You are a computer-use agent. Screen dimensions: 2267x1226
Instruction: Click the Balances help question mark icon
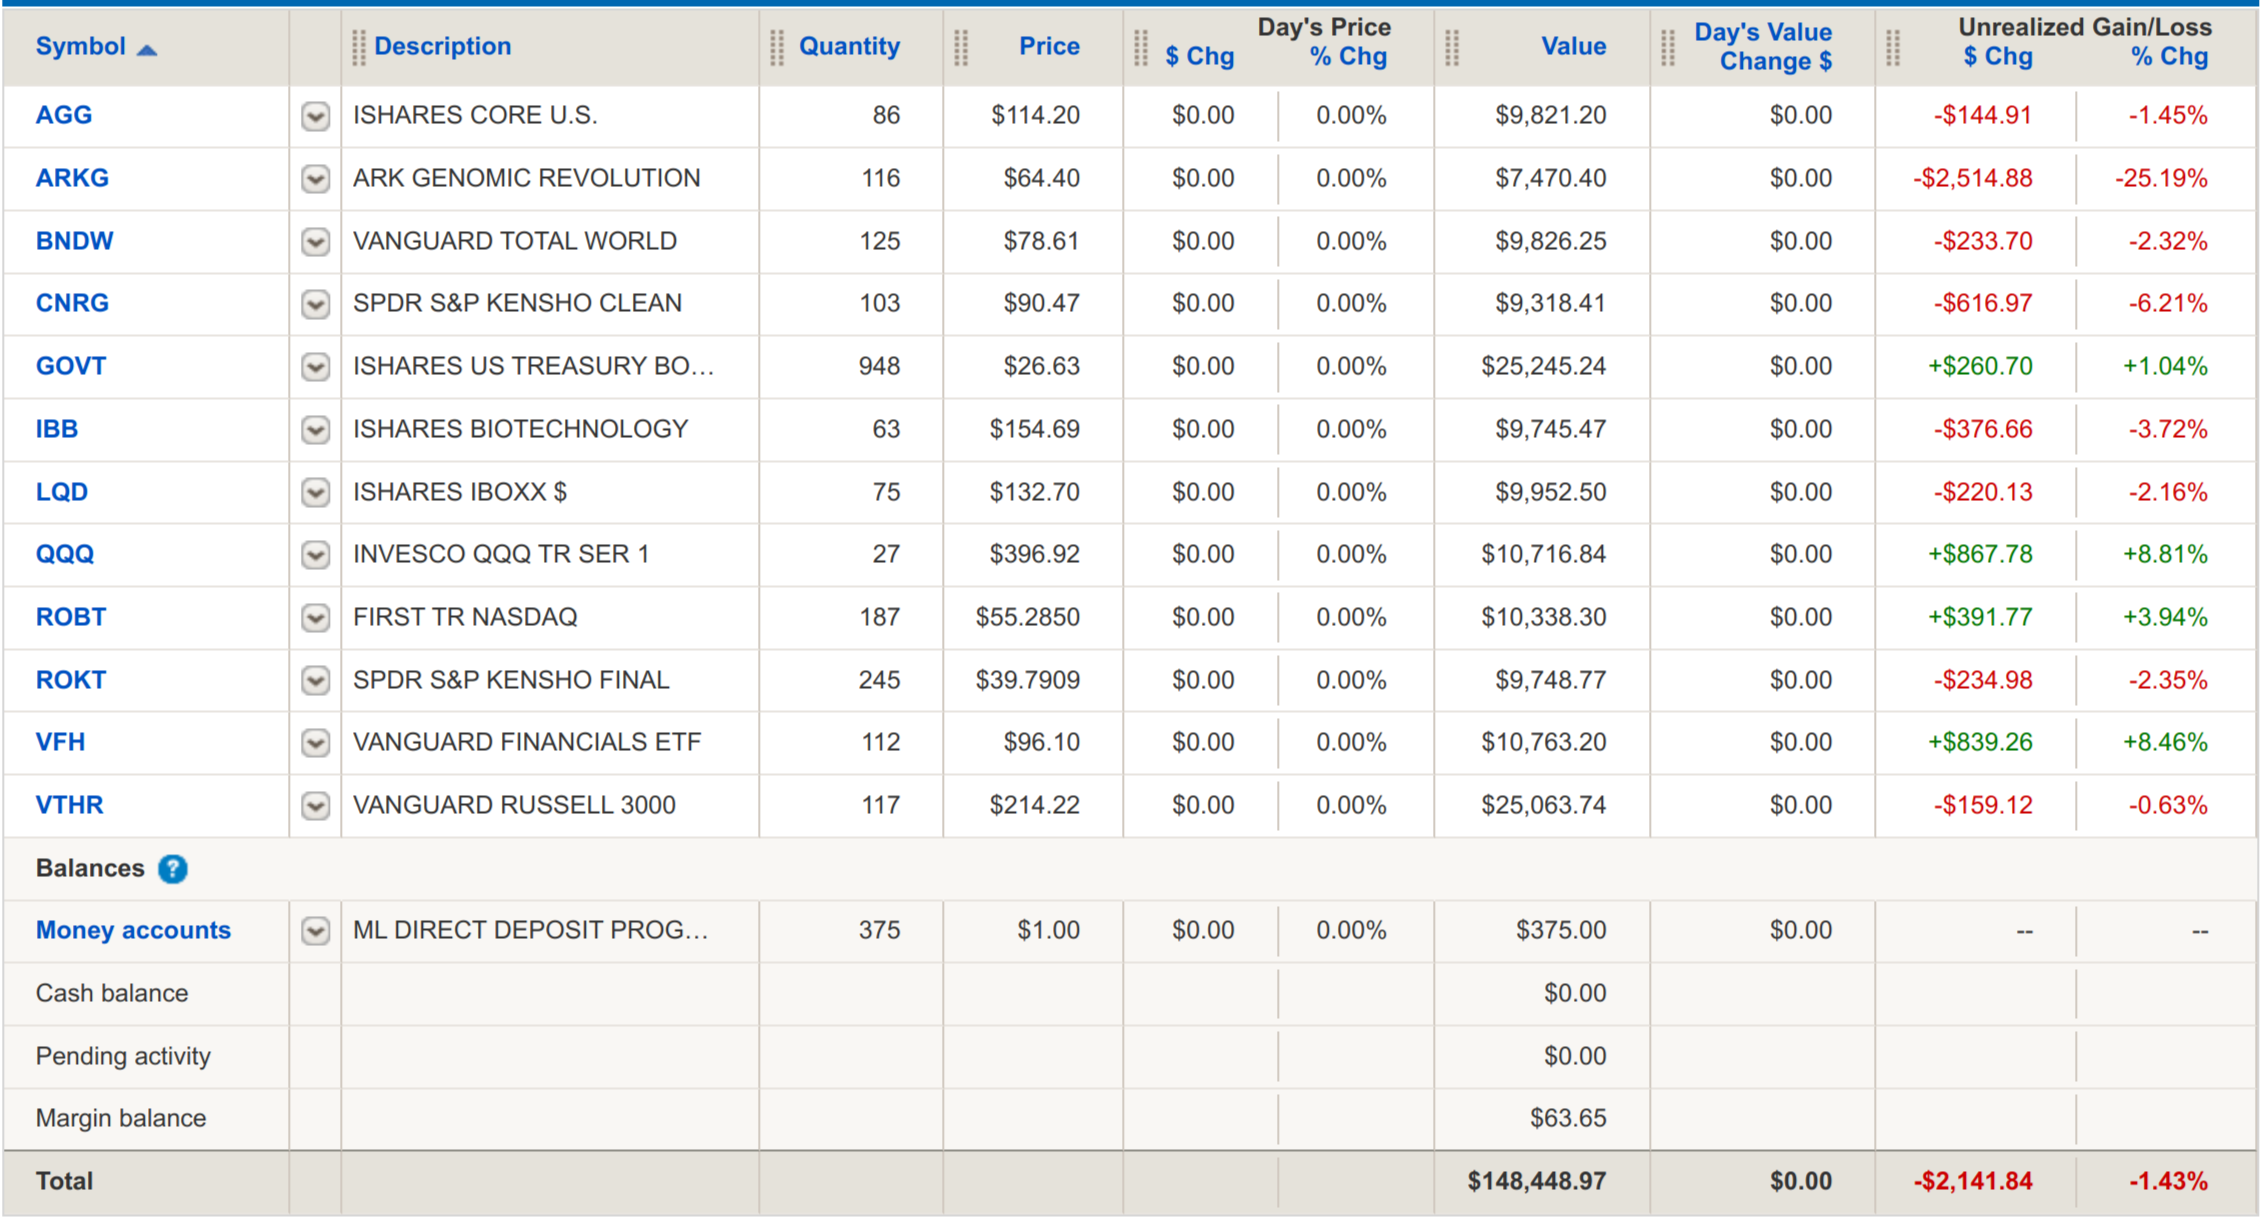point(172,870)
